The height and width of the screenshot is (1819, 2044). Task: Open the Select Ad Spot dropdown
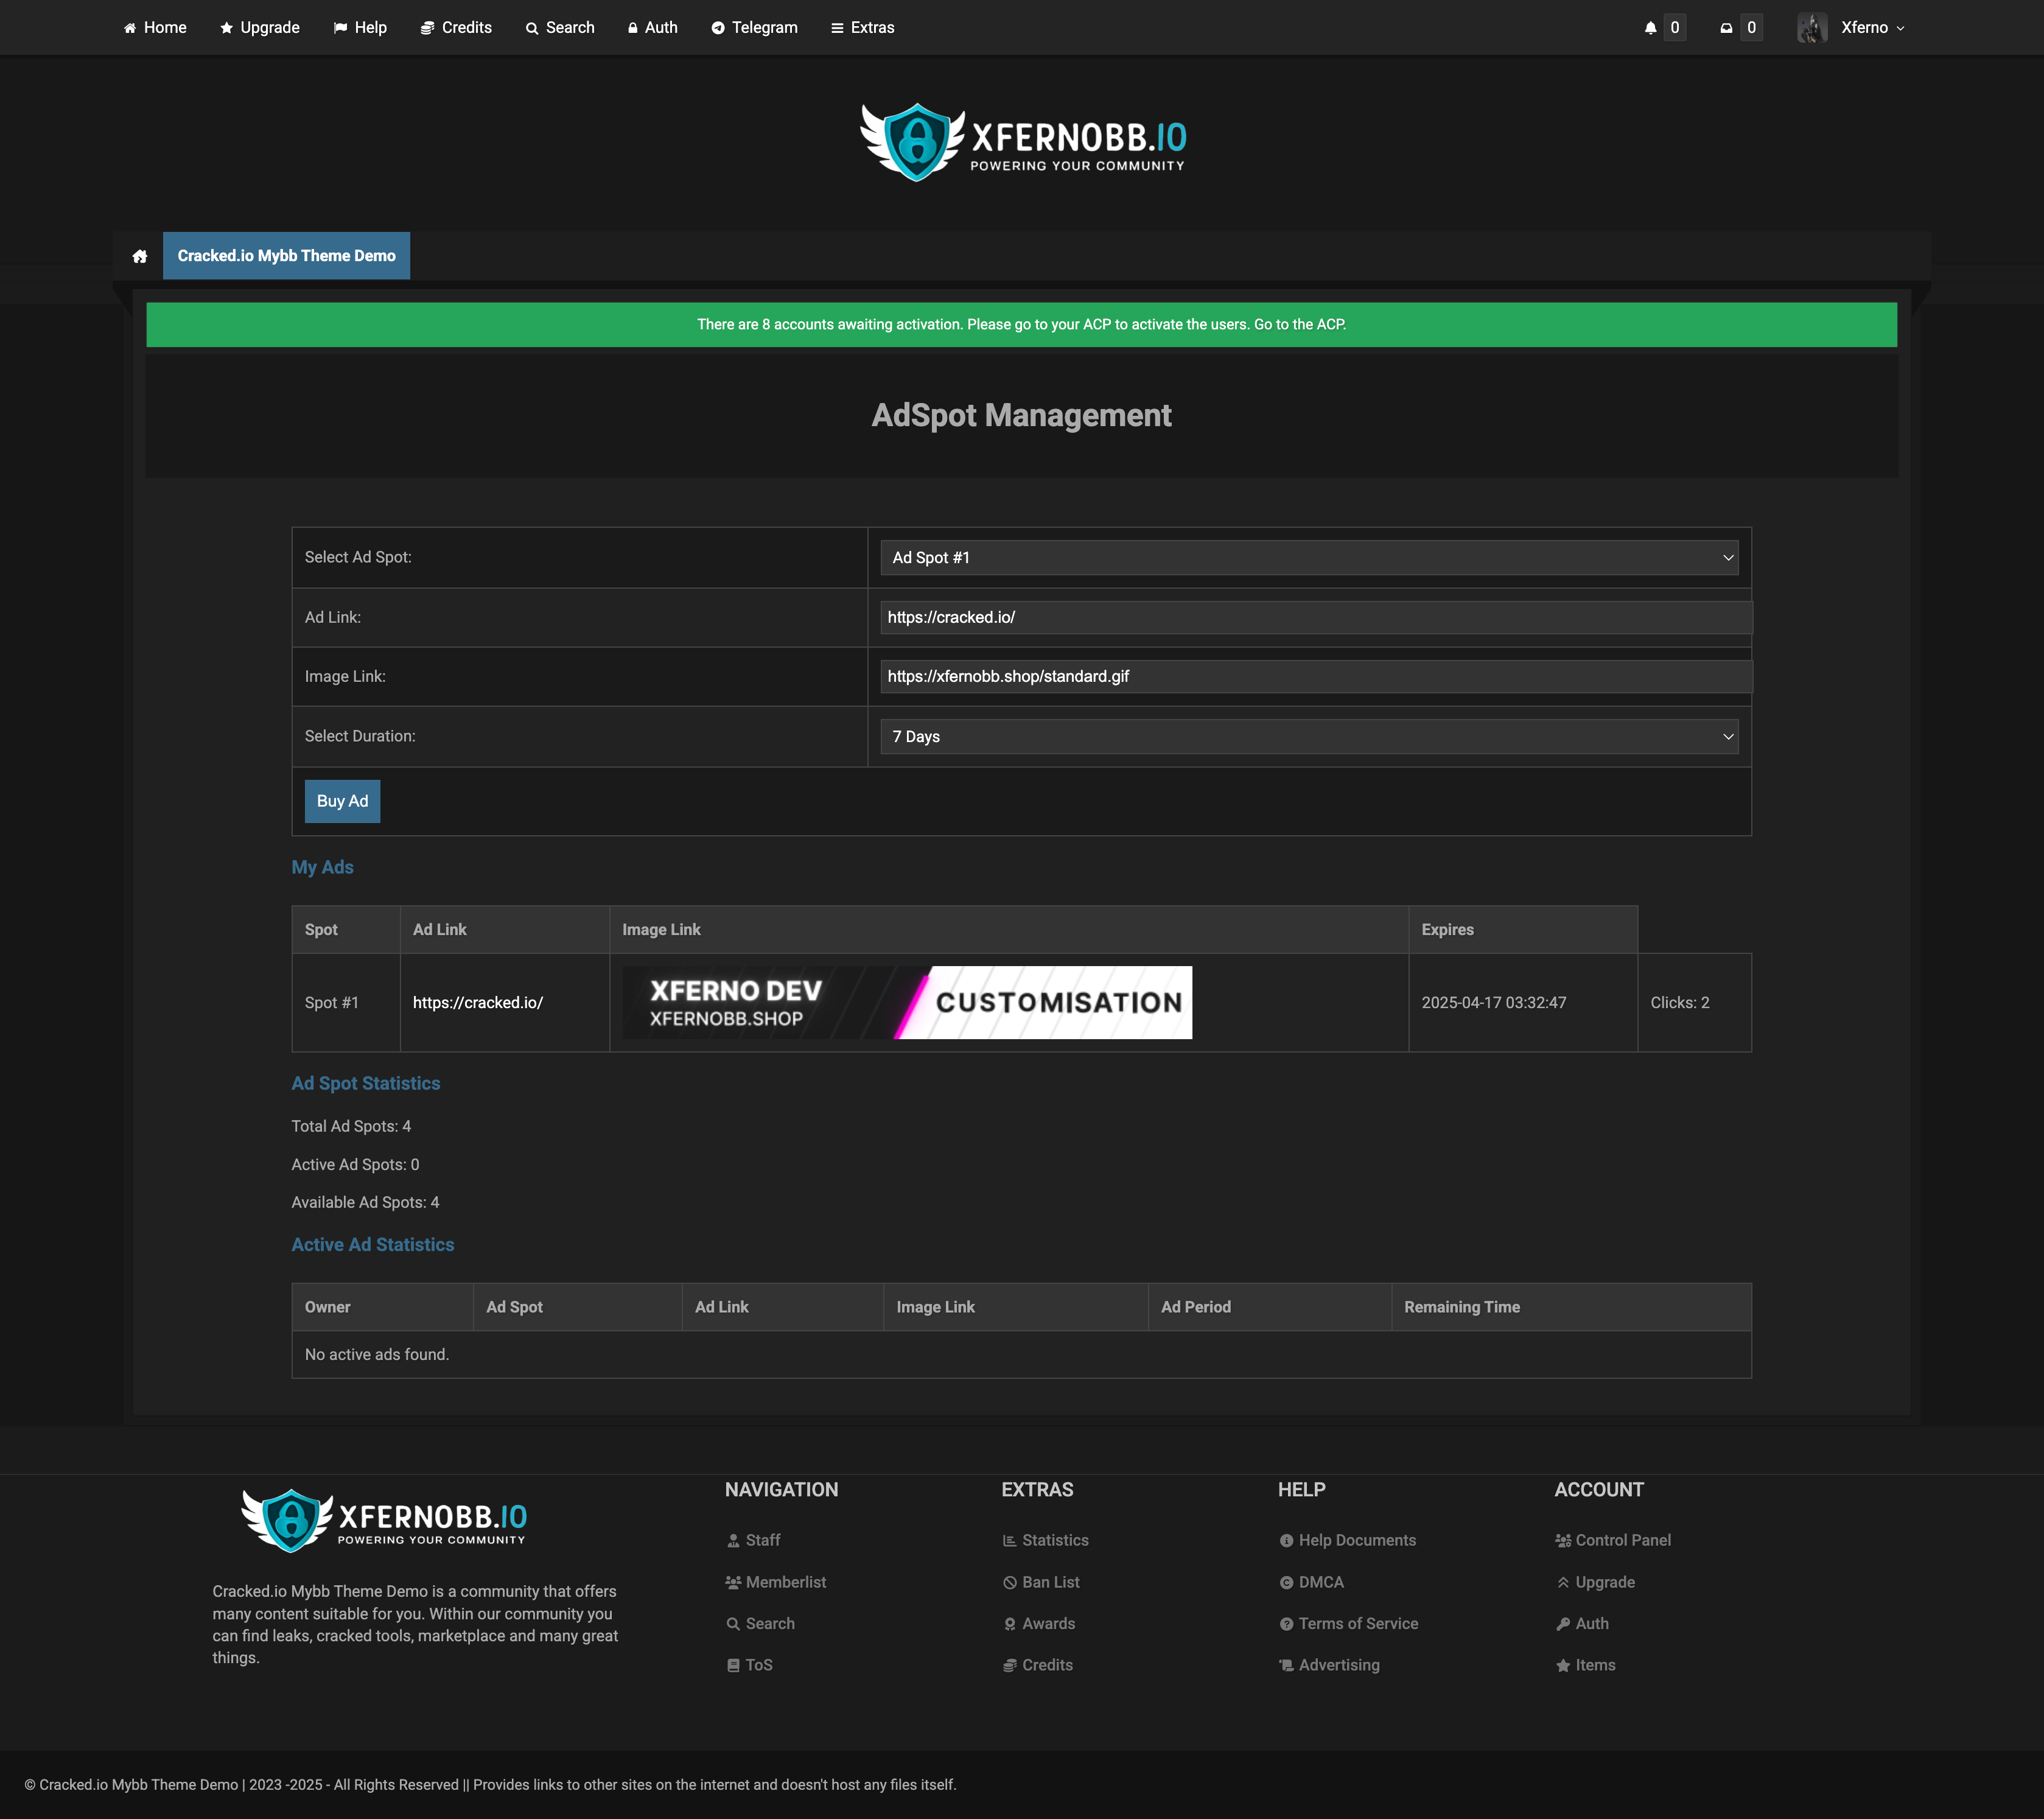1308,557
